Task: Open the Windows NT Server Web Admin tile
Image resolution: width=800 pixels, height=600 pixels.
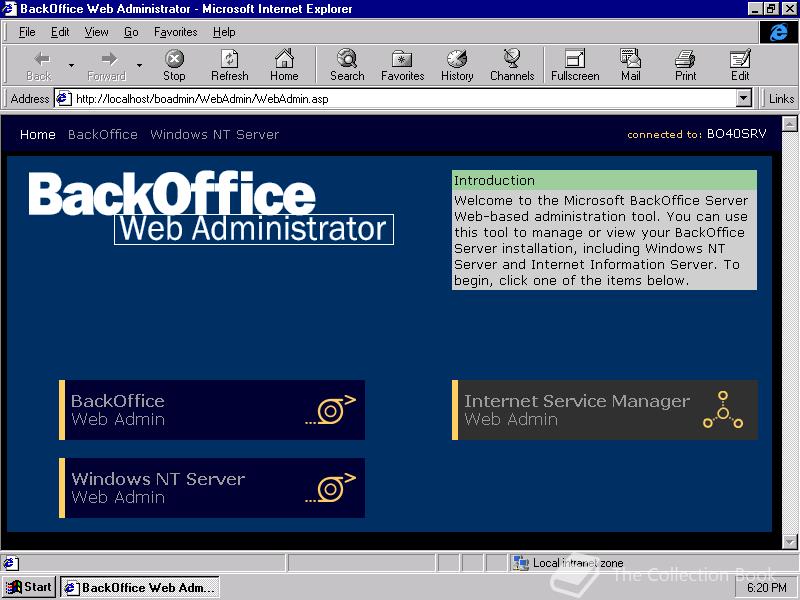Action: tap(212, 488)
